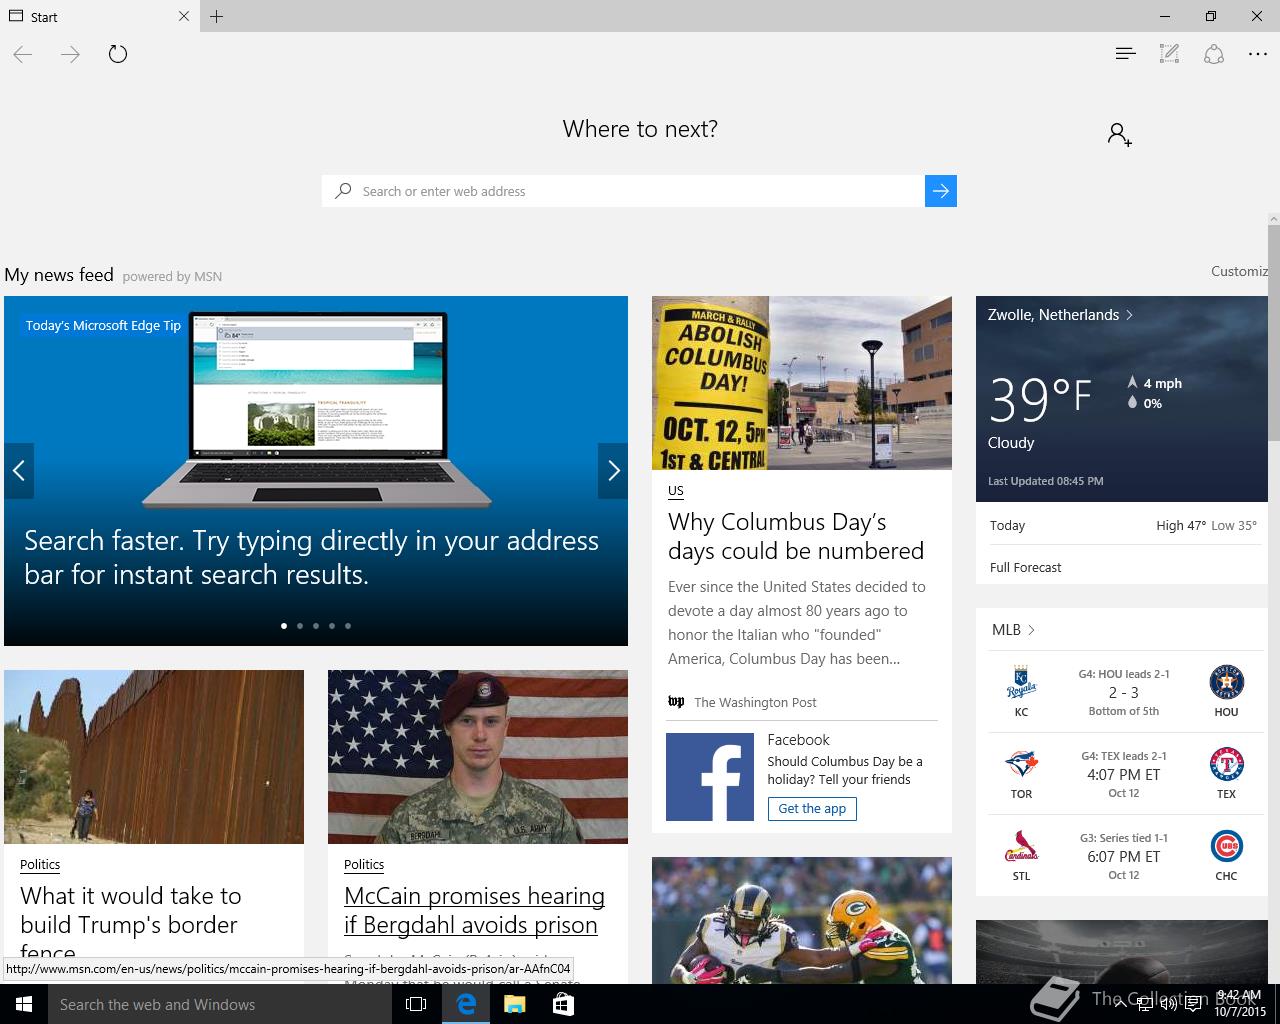Open the football players article image
This screenshot has height=1024, width=1280.
[802, 920]
